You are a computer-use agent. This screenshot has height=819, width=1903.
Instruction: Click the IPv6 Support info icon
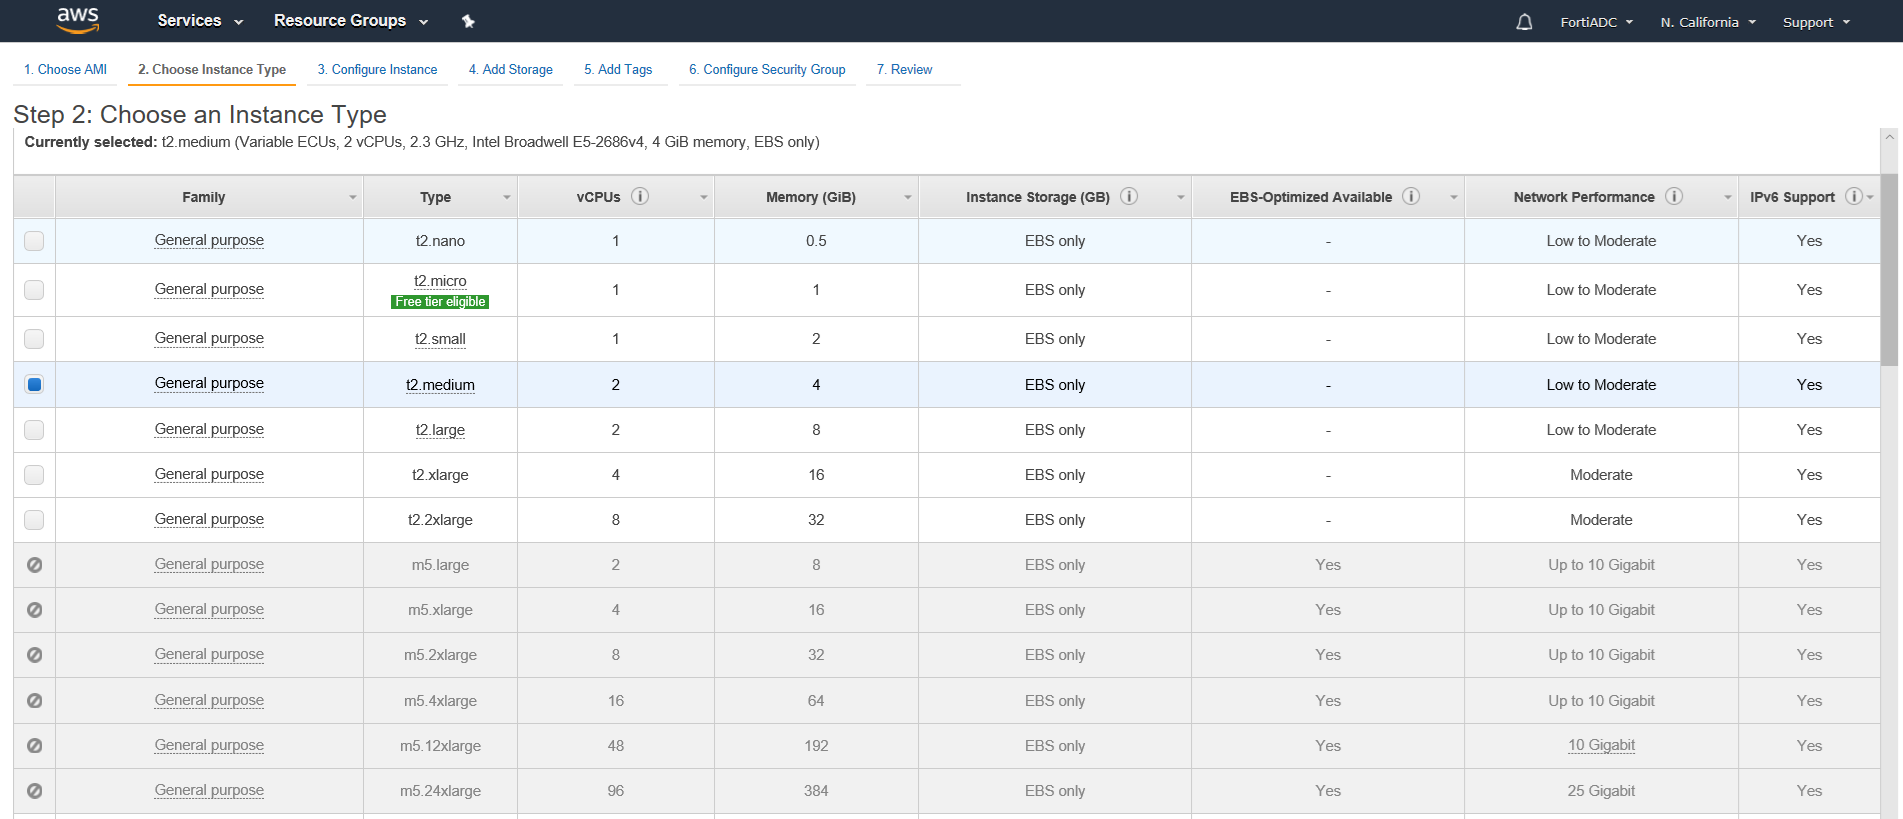click(x=1854, y=196)
